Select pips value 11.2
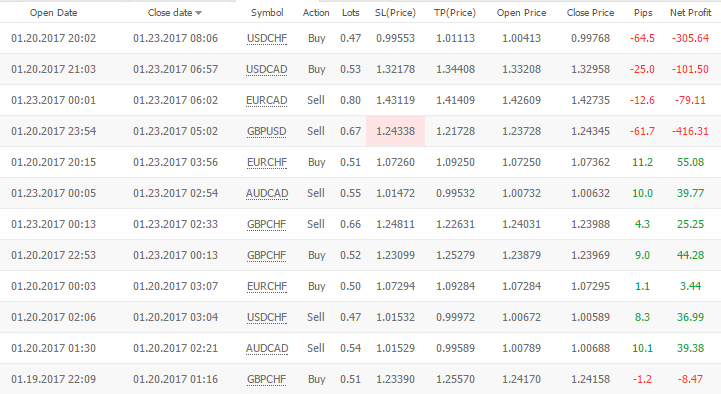The image size is (721, 394). [642, 162]
